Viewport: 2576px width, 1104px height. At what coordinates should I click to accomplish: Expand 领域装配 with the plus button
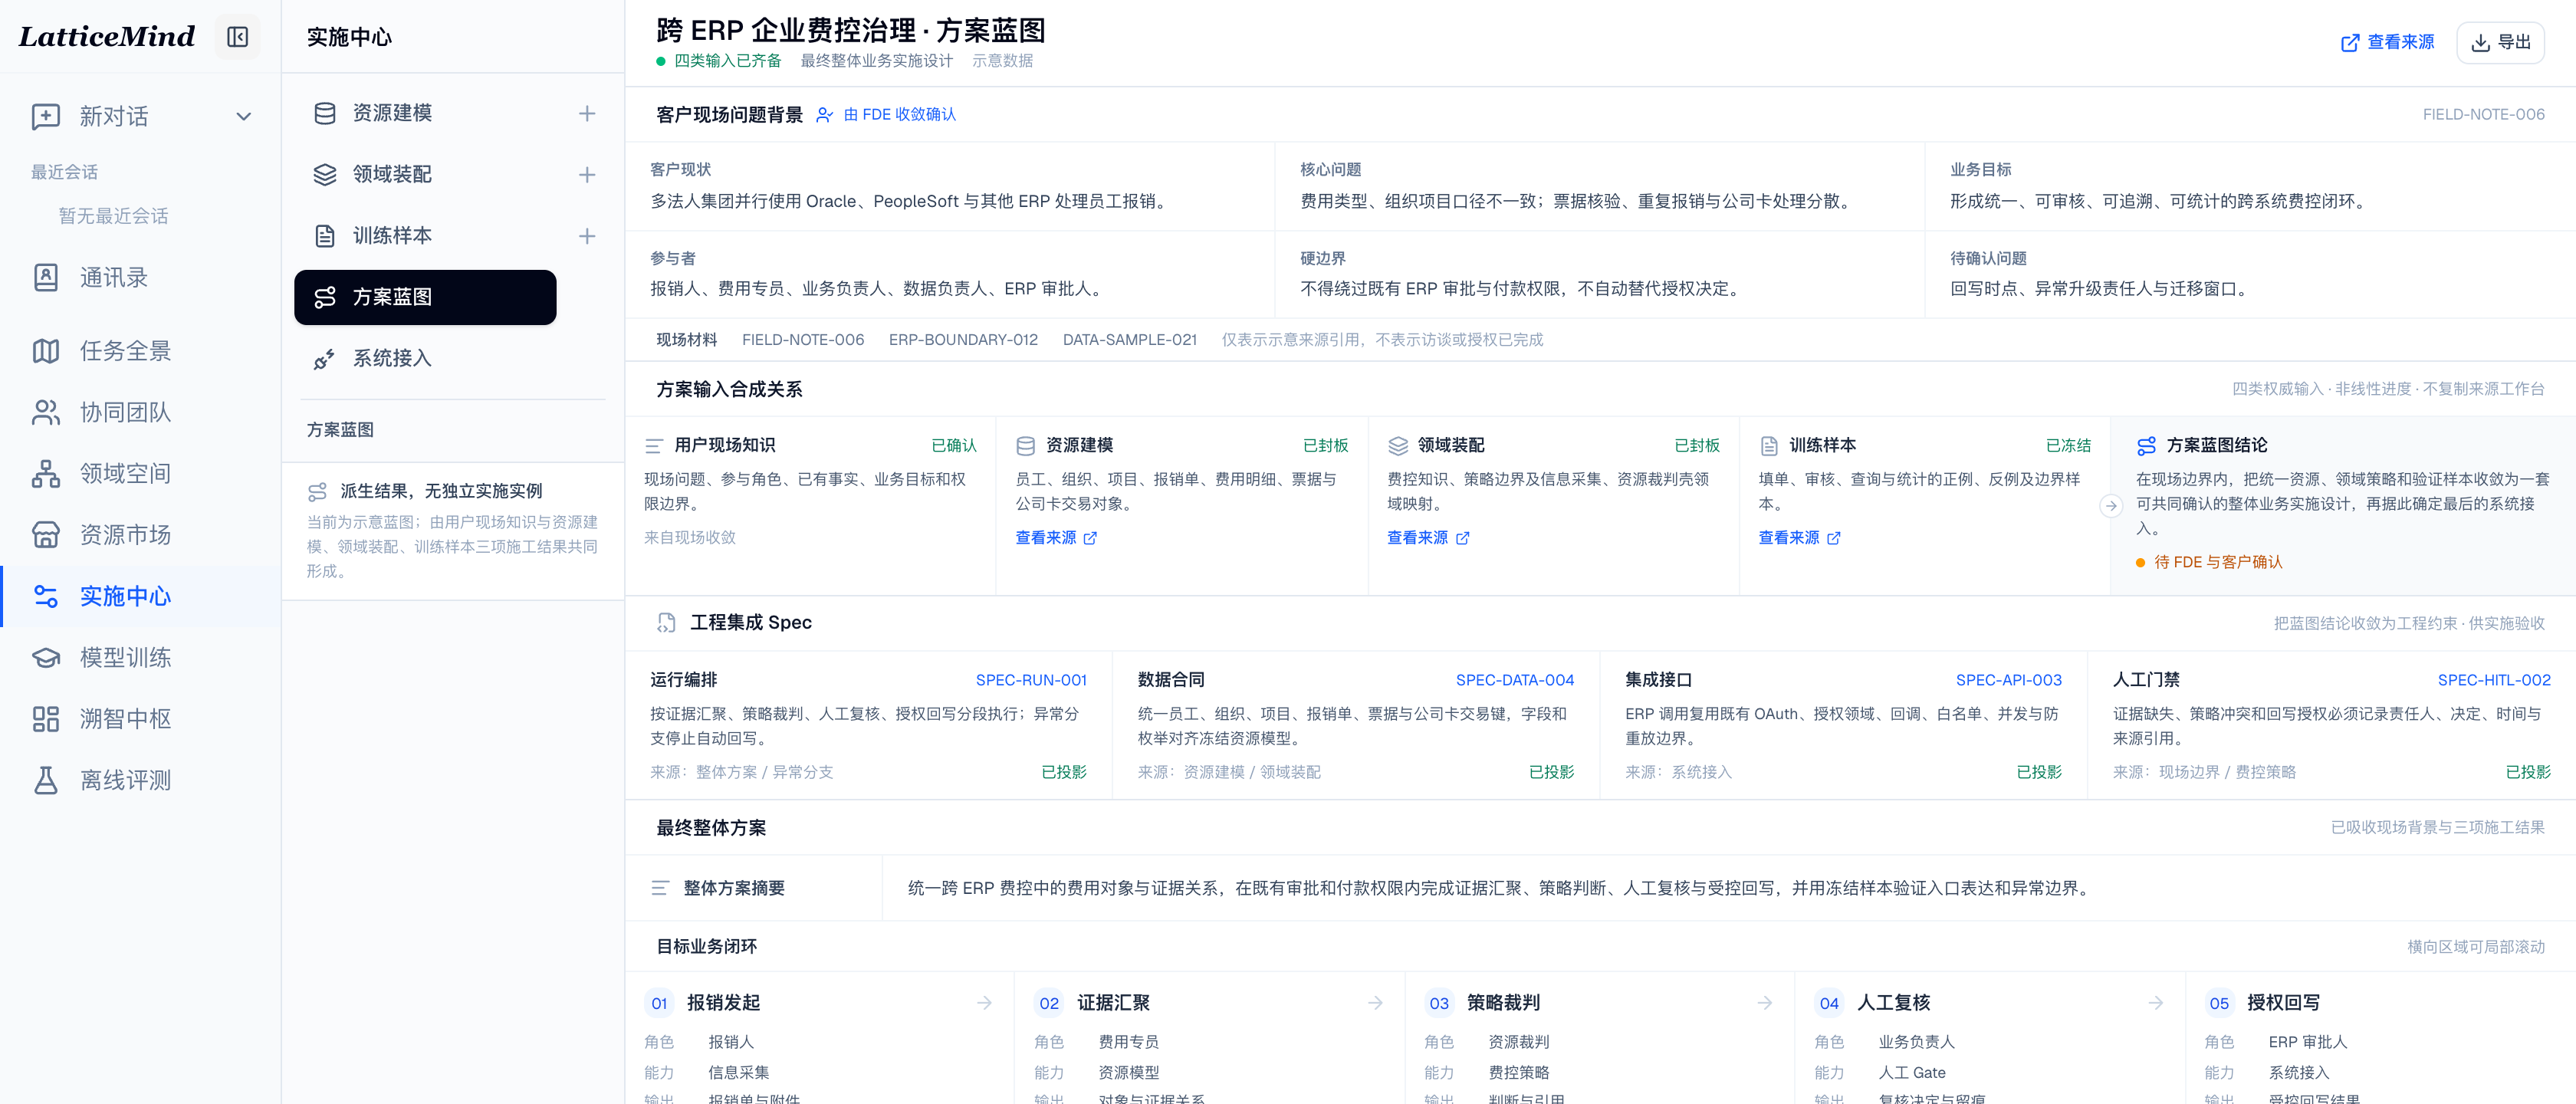[587, 175]
